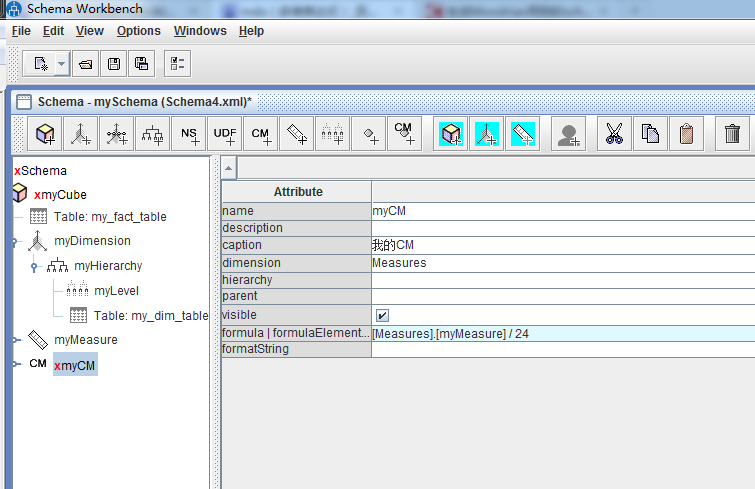The width and height of the screenshot is (755, 489).
Task: Click the up arrow button above Attribute table
Action: [229, 168]
